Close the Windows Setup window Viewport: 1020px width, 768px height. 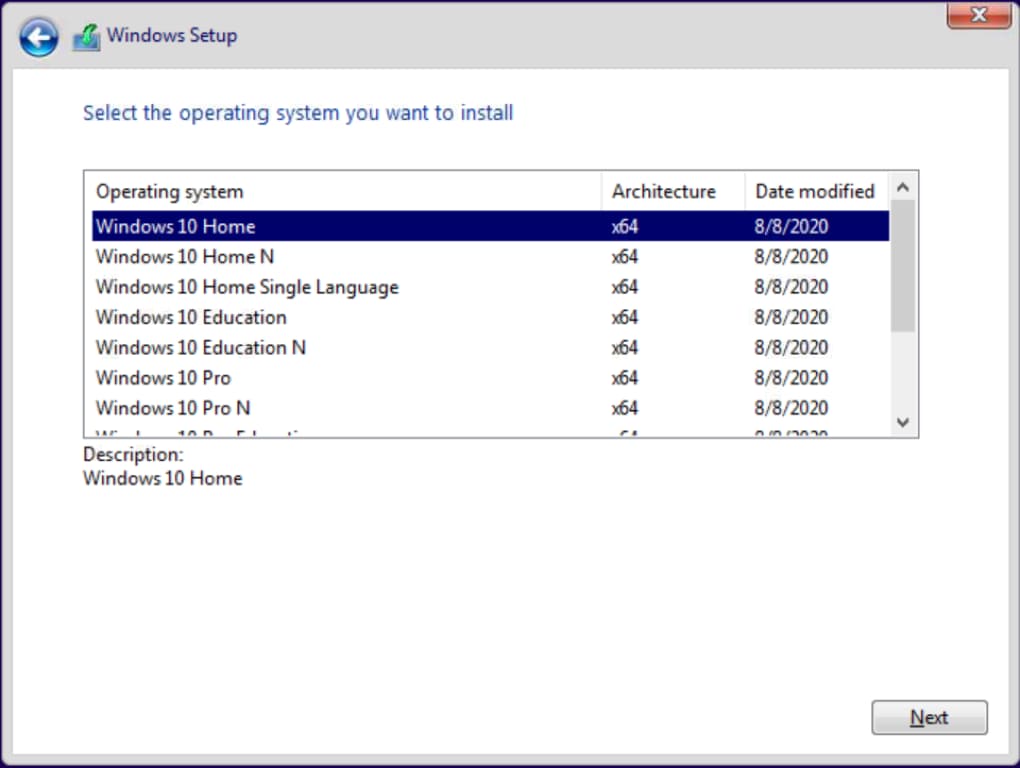tap(978, 15)
